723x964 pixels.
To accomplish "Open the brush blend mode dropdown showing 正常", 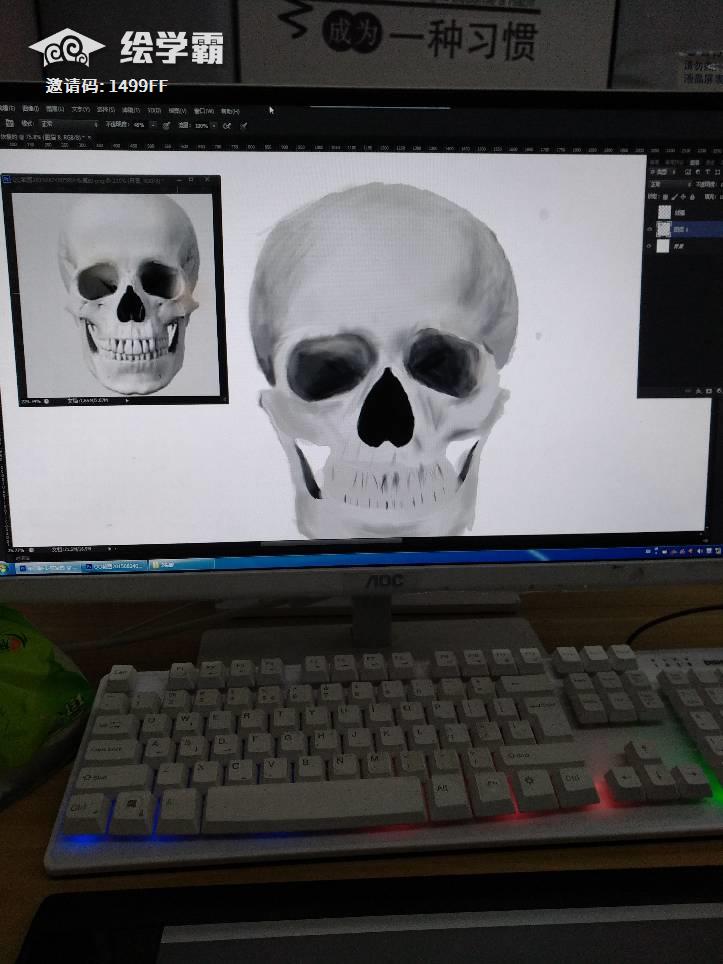I will pos(69,124).
